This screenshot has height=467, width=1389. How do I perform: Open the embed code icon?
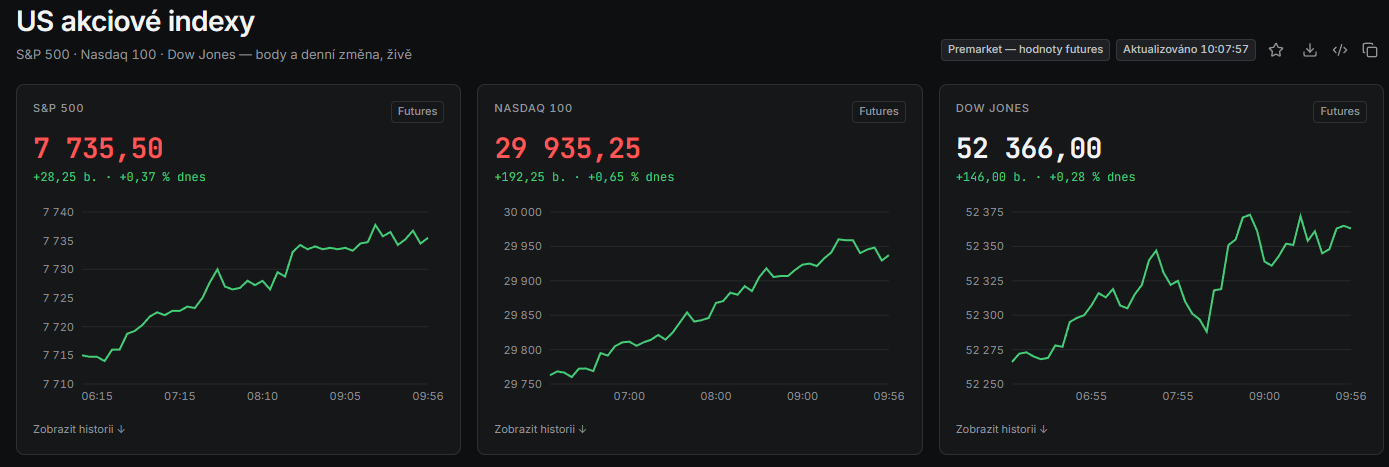coord(1340,50)
